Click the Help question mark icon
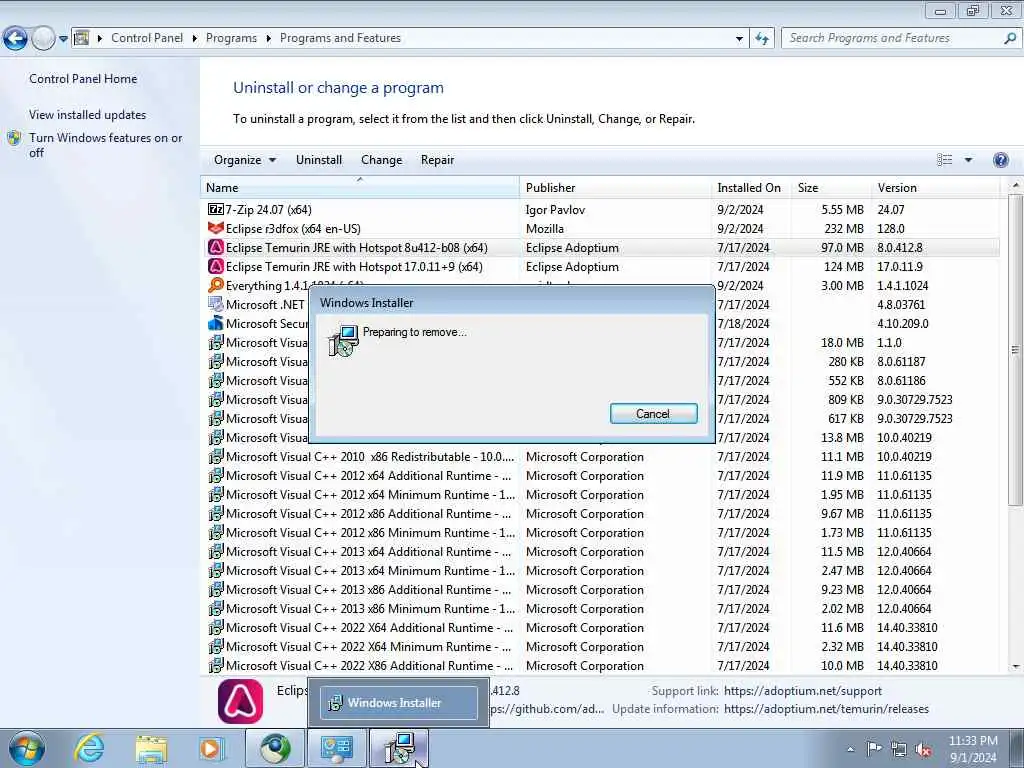 pyautogui.click(x=1000, y=160)
